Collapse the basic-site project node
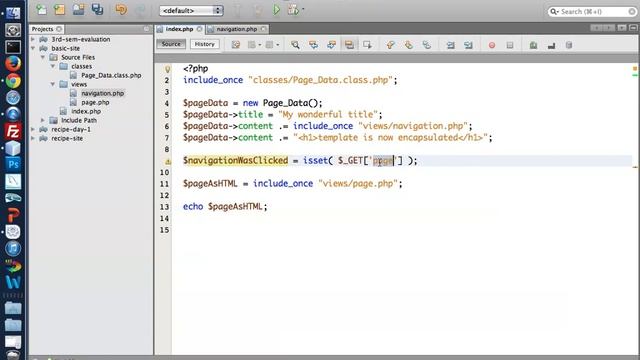The width and height of the screenshot is (640, 360). (33, 48)
